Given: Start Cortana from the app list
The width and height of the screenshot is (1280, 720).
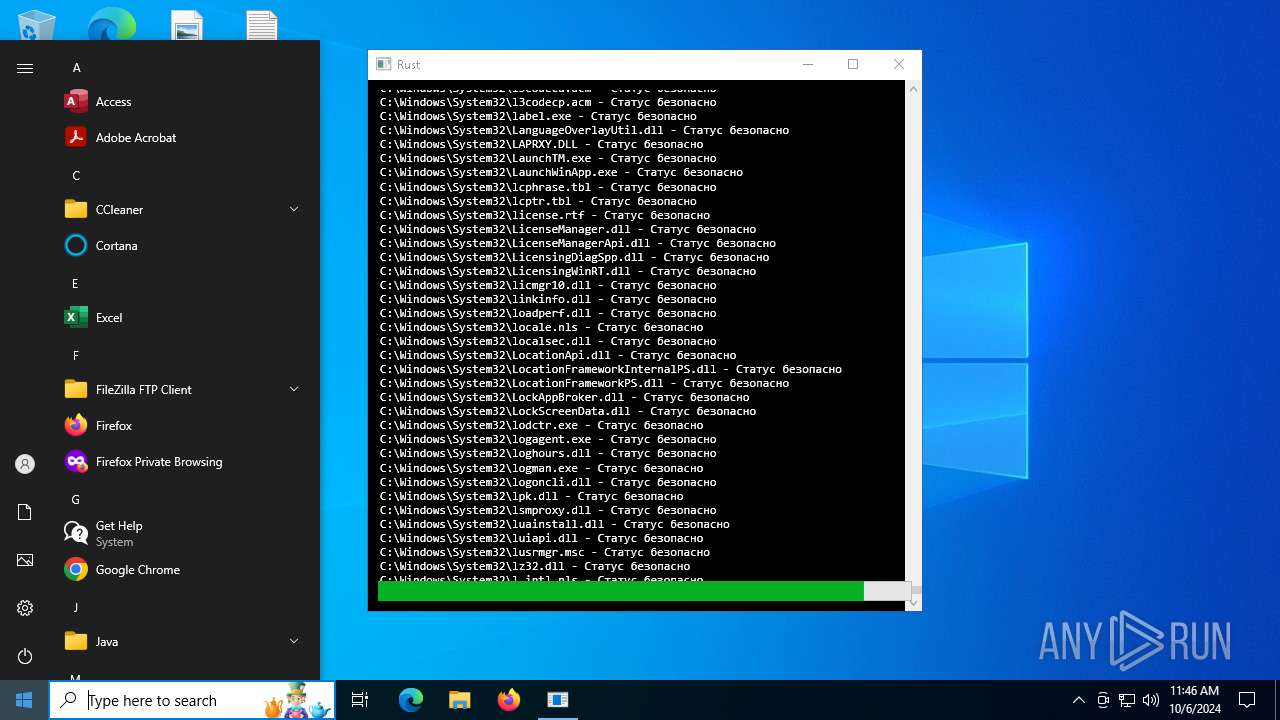Looking at the screenshot, I should click(182, 246).
